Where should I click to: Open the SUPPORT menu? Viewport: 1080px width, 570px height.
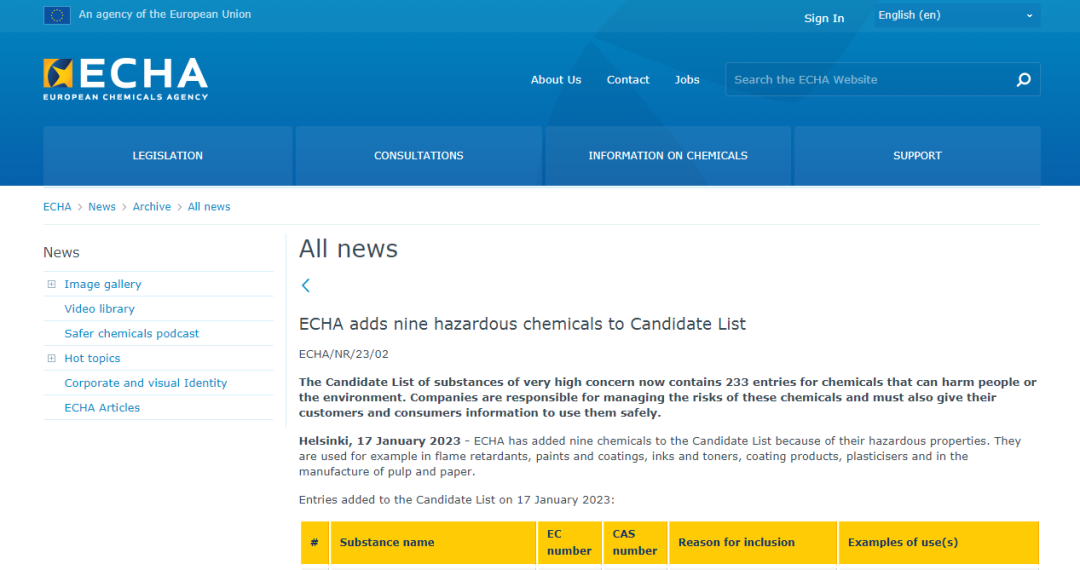[x=917, y=156]
